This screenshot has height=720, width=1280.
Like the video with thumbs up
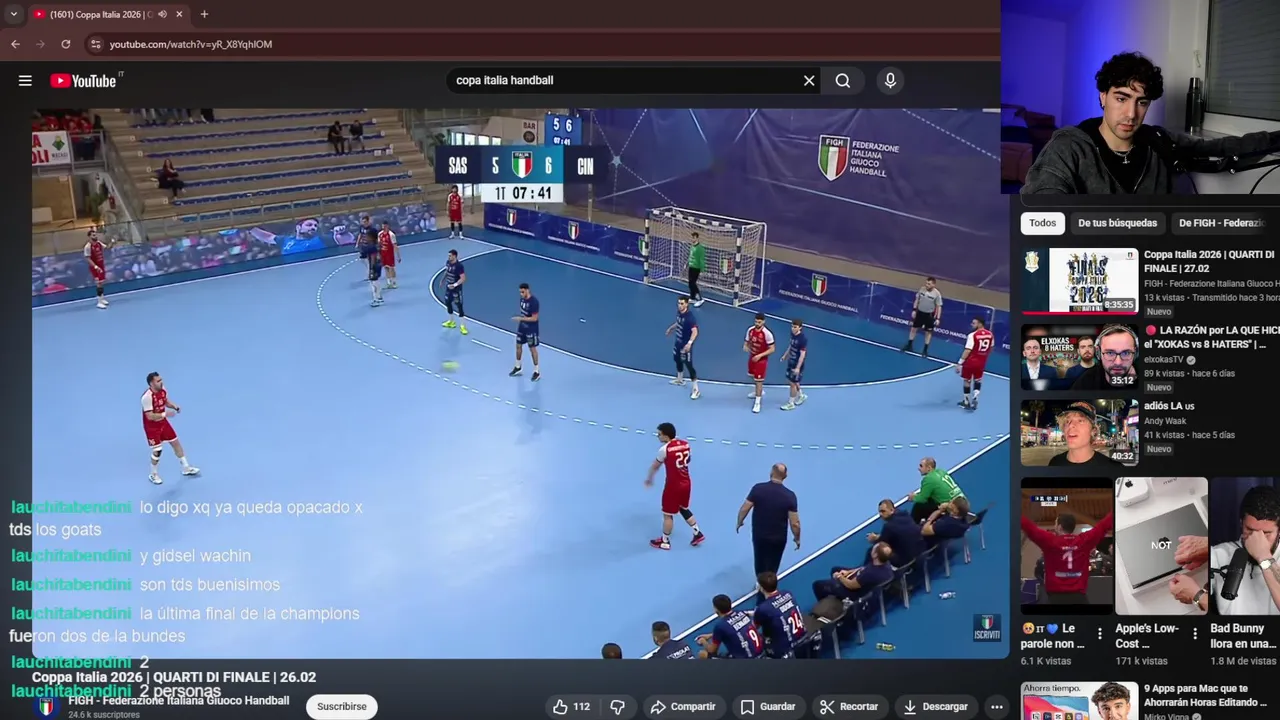coord(571,707)
